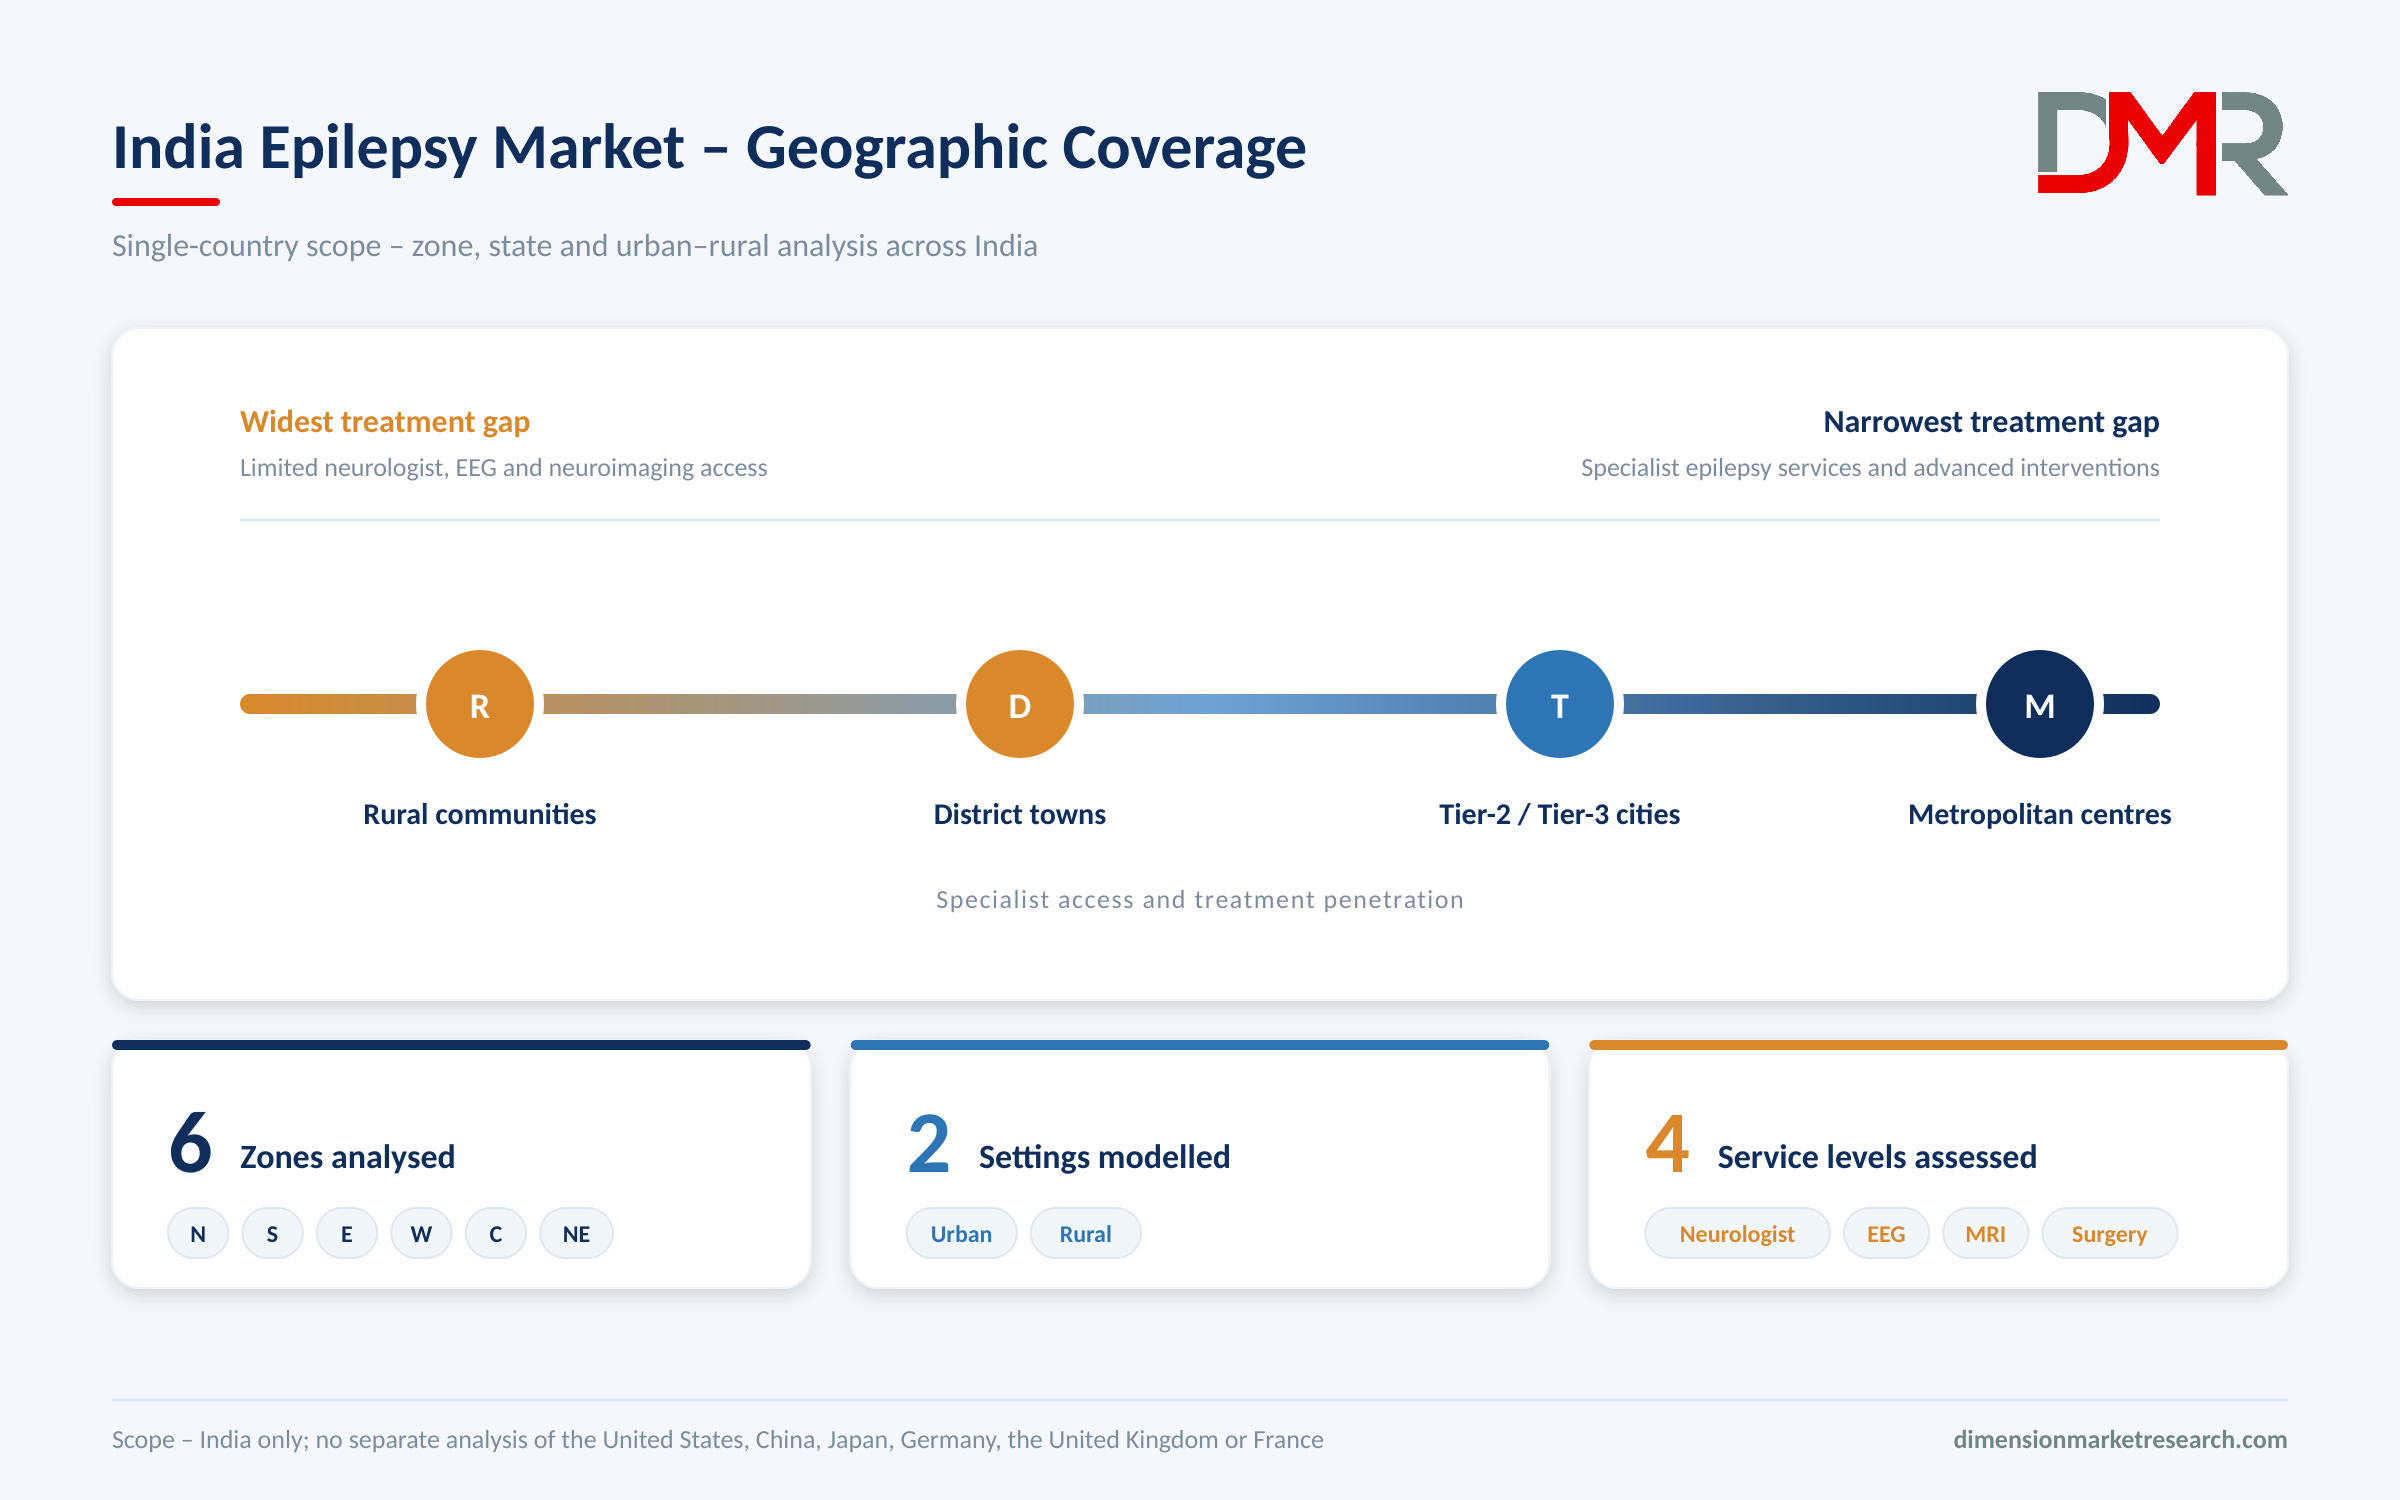Select the Neurologist service chip

coord(1737,1233)
